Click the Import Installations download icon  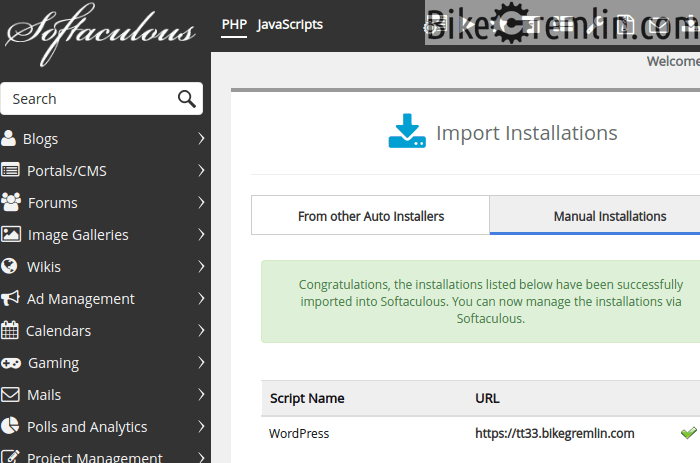(x=407, y=131)
